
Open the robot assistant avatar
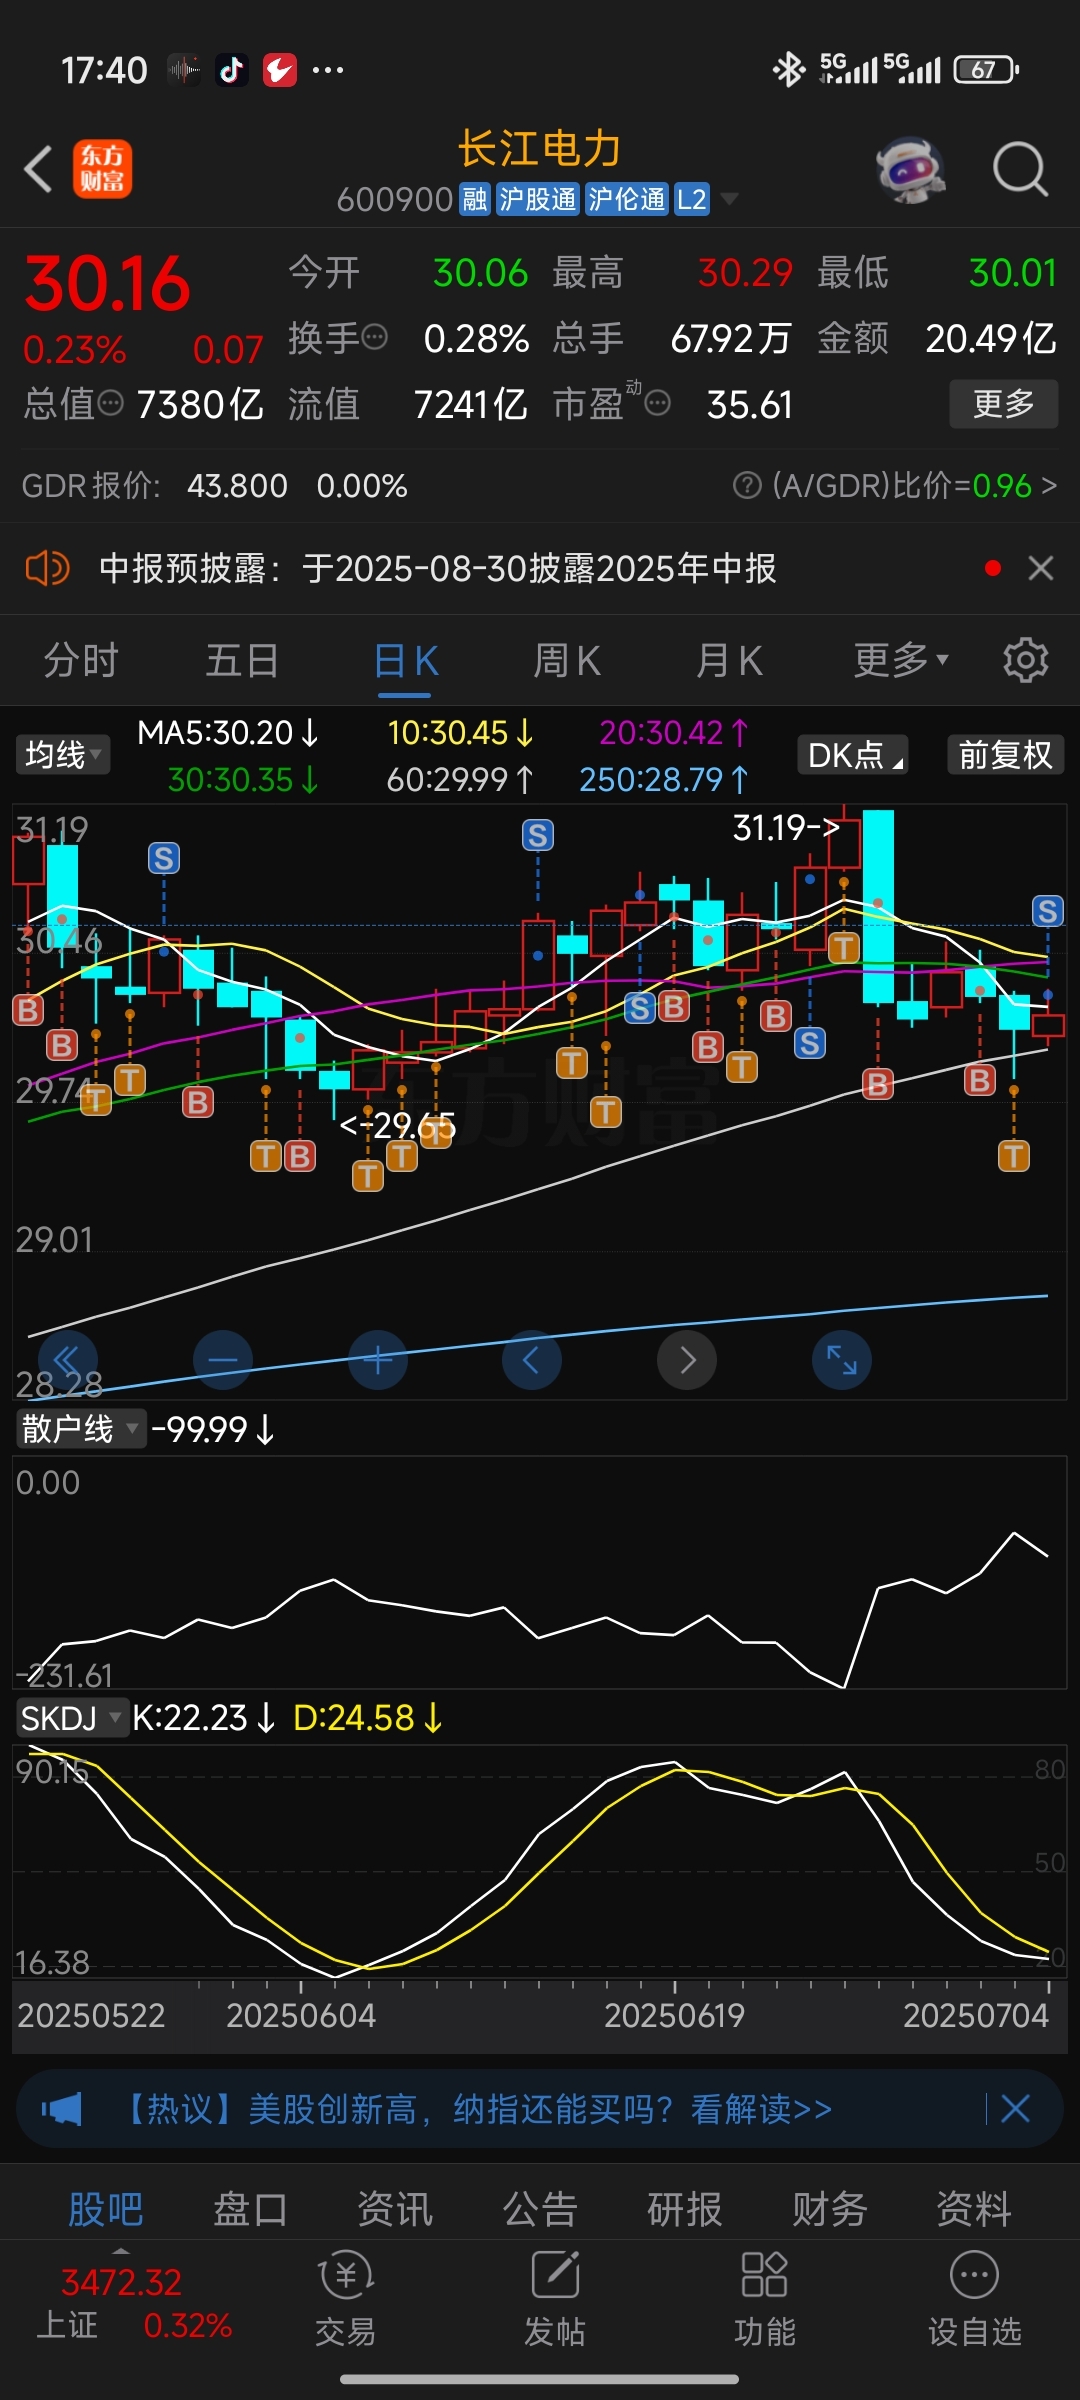pos(910,169)
